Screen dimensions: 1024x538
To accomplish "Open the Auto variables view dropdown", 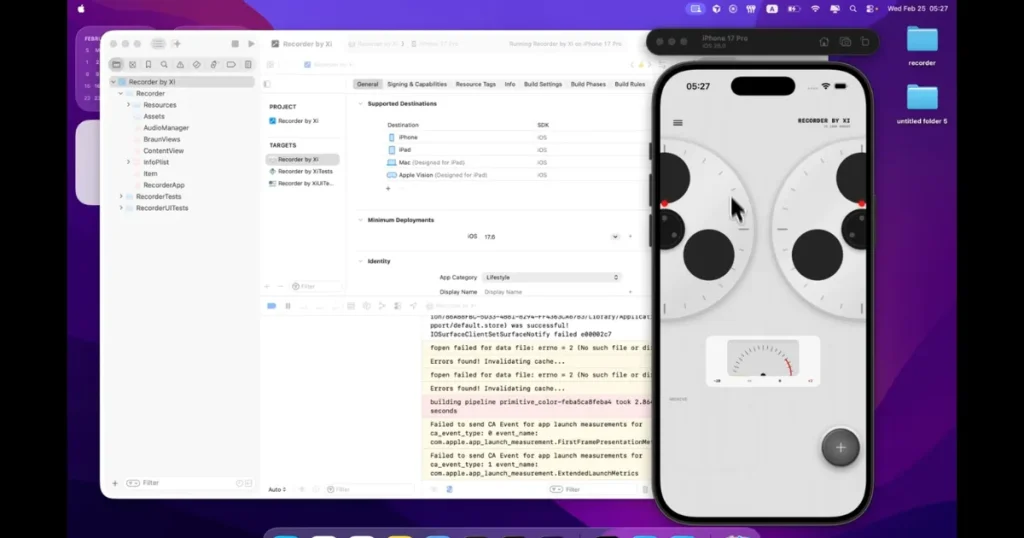I will [x=278, y=489].
